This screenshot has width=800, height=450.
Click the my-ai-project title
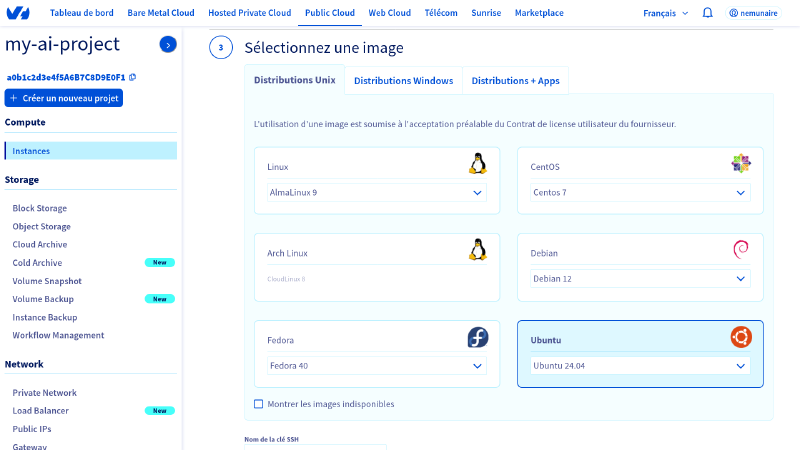tap(62, 44)
